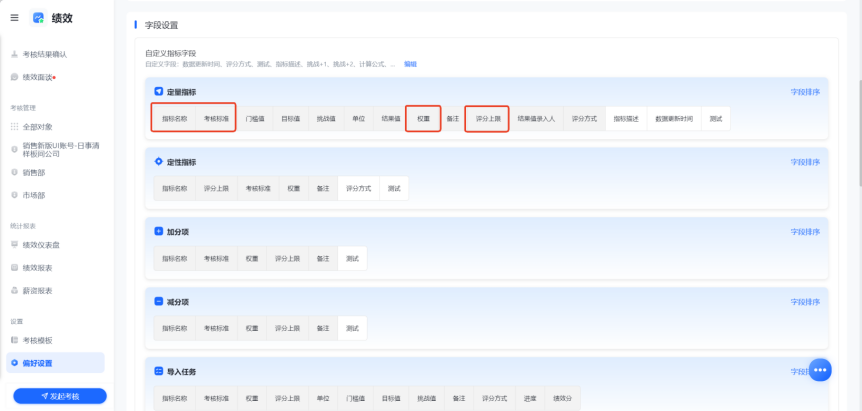The height and width of the screenshot is (411, 862).
Task: Collapse the sidebar via hamburger menu icon
Action: coord(14,18)
